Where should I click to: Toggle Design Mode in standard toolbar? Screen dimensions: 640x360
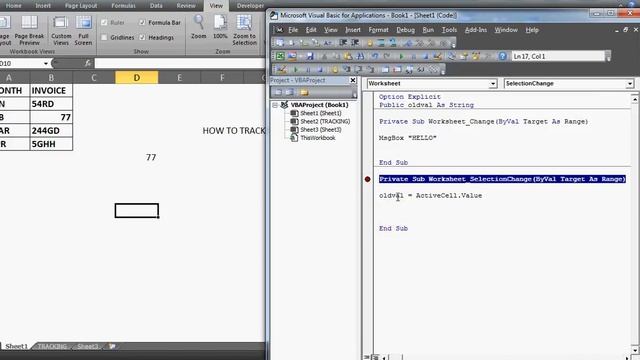click(x=437, y=56)
